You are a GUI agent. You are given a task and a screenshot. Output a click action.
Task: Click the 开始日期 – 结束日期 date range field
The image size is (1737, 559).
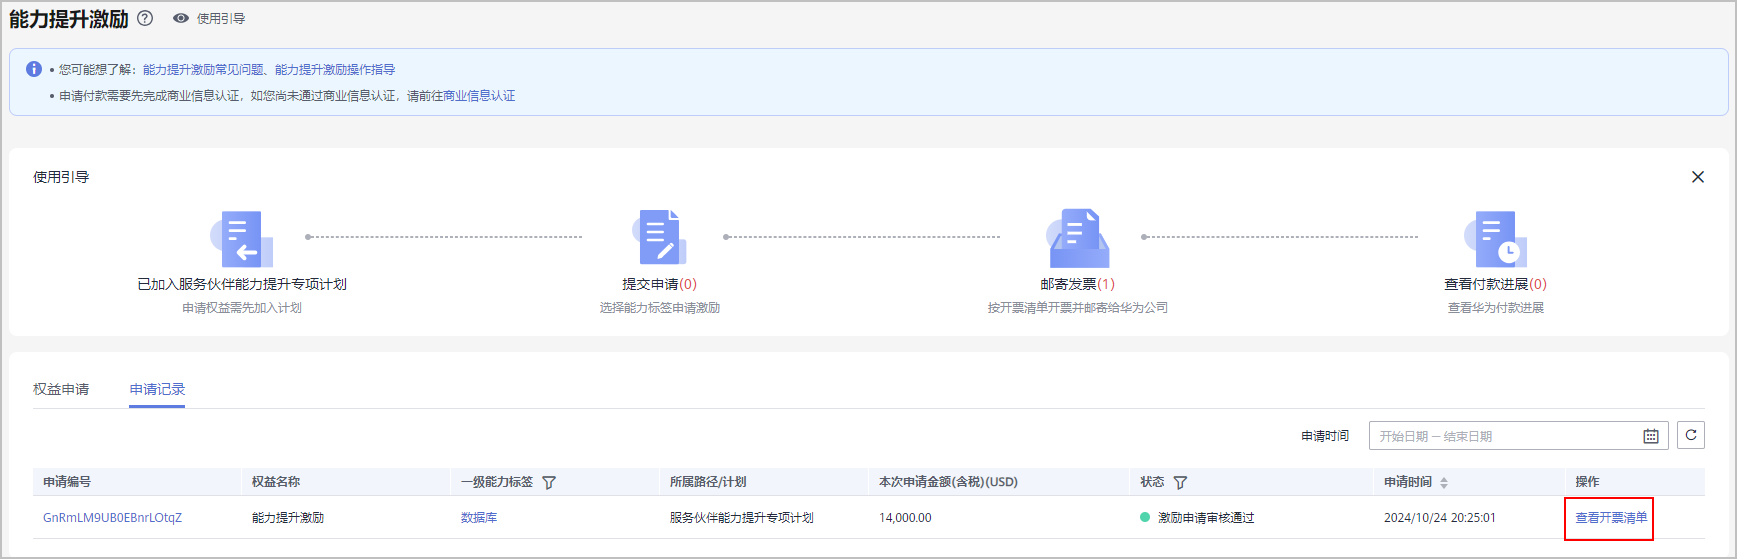[x=1518, y=436]
